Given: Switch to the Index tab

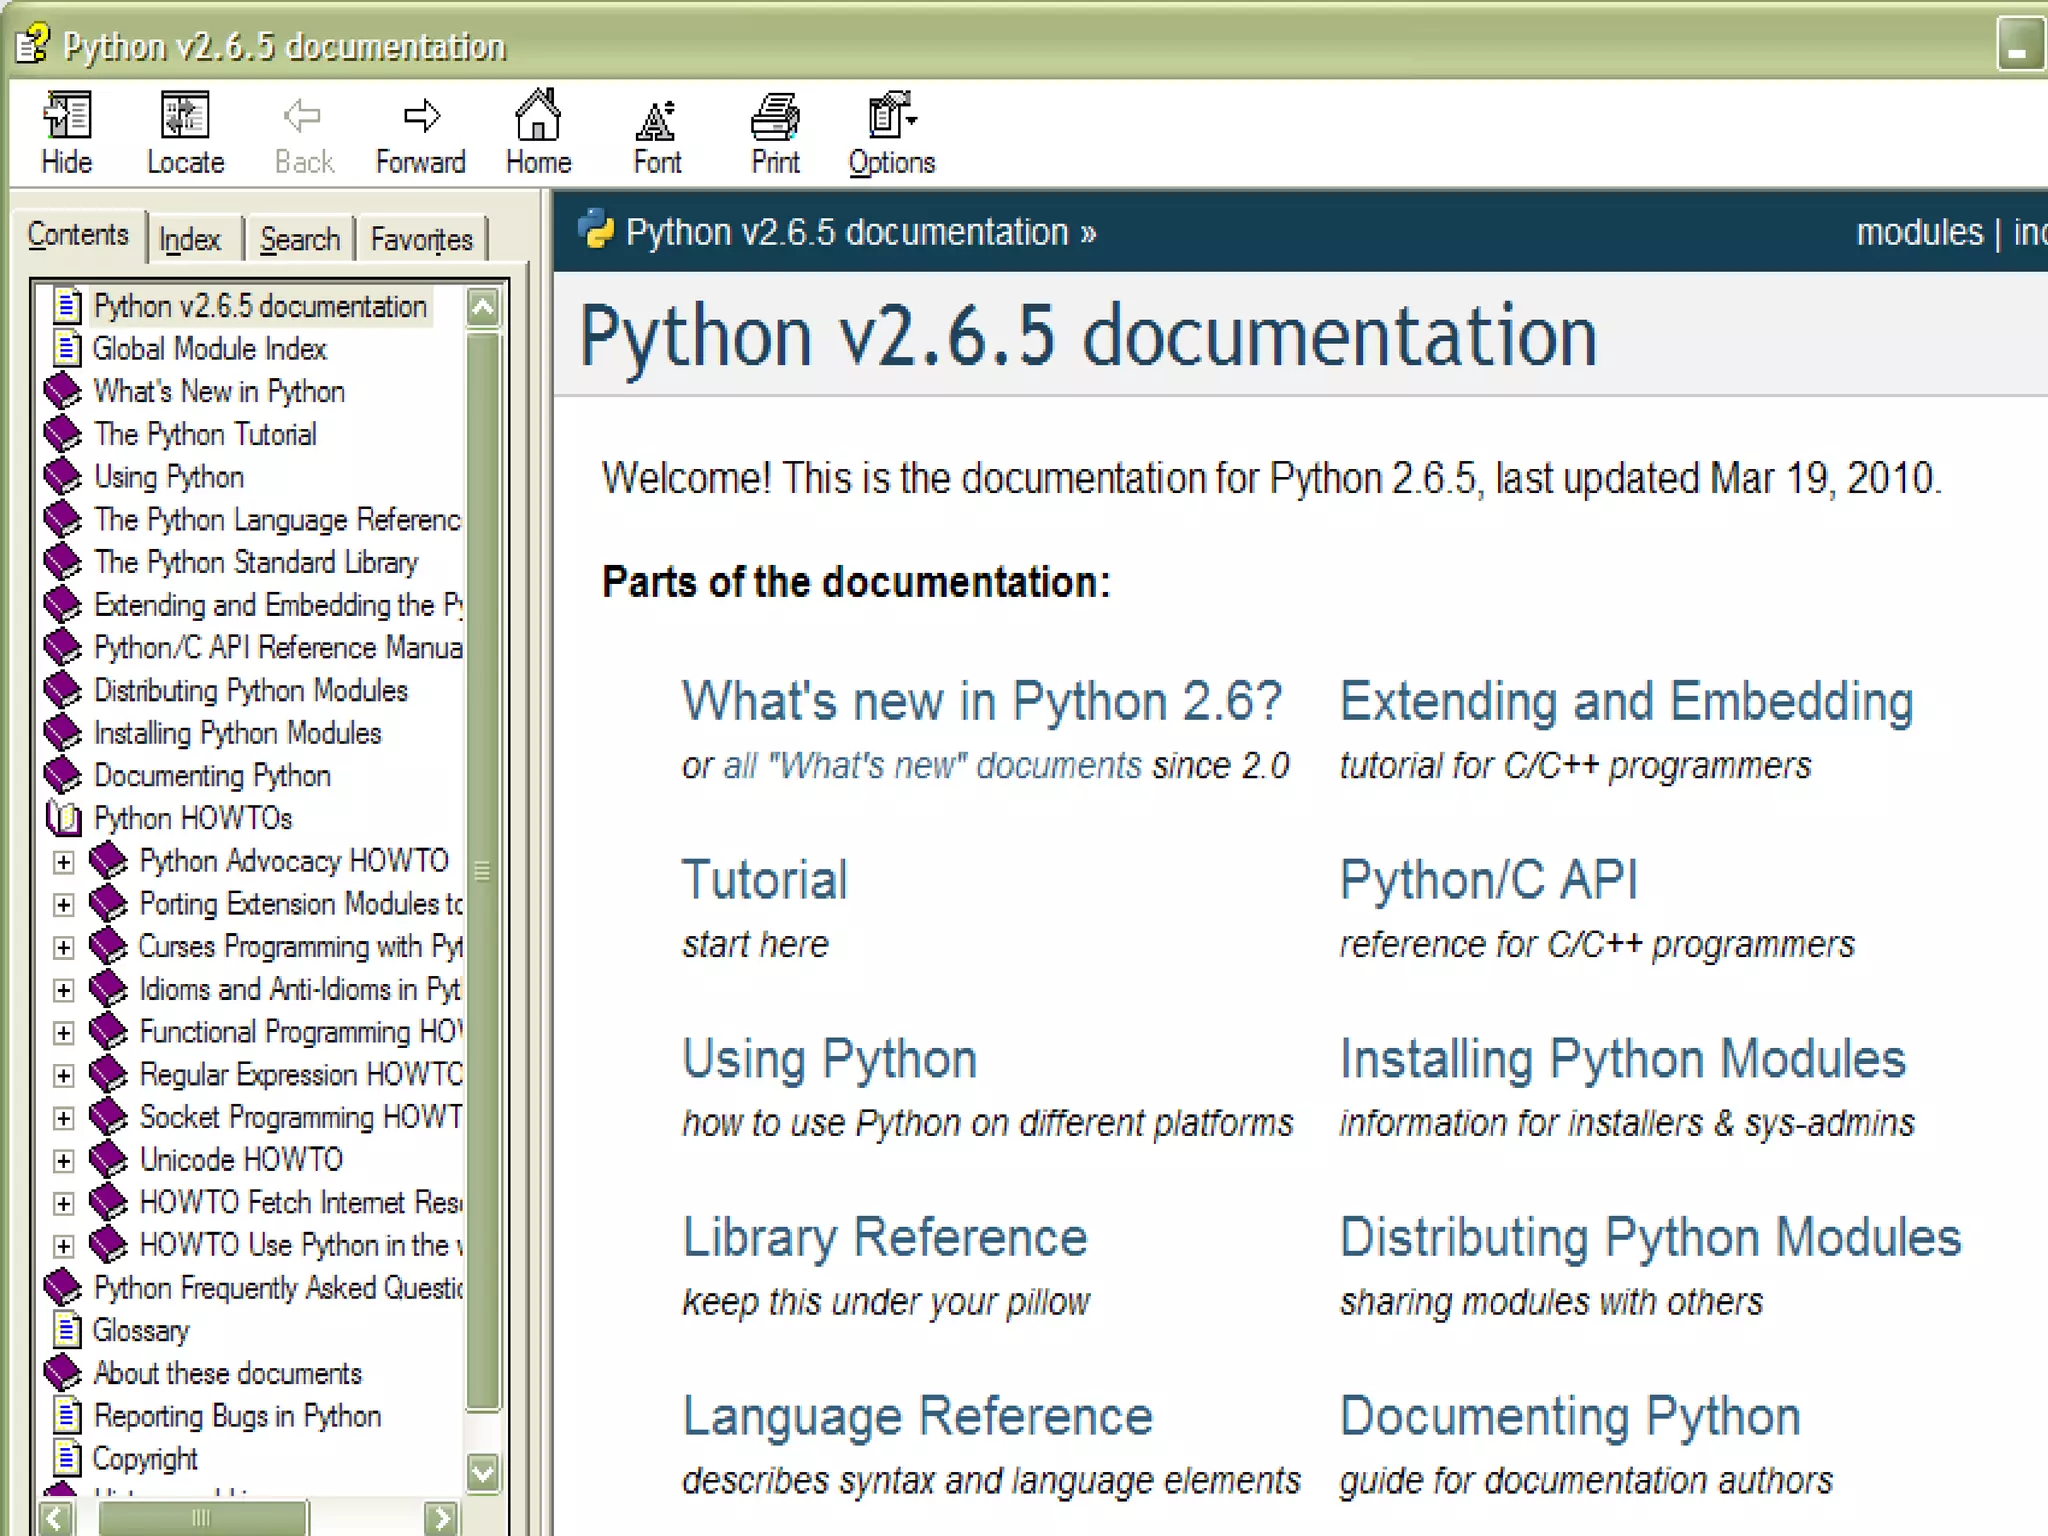Looking at the screenshot, I should [190, 240].
